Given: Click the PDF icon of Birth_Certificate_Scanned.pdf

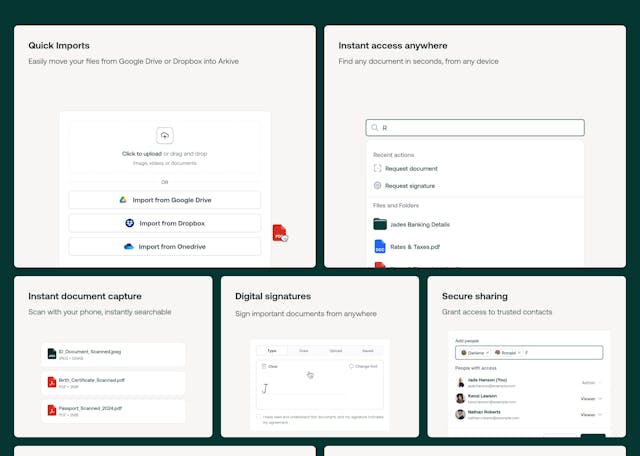Looking at the screenshot, I should pos(52,382).
